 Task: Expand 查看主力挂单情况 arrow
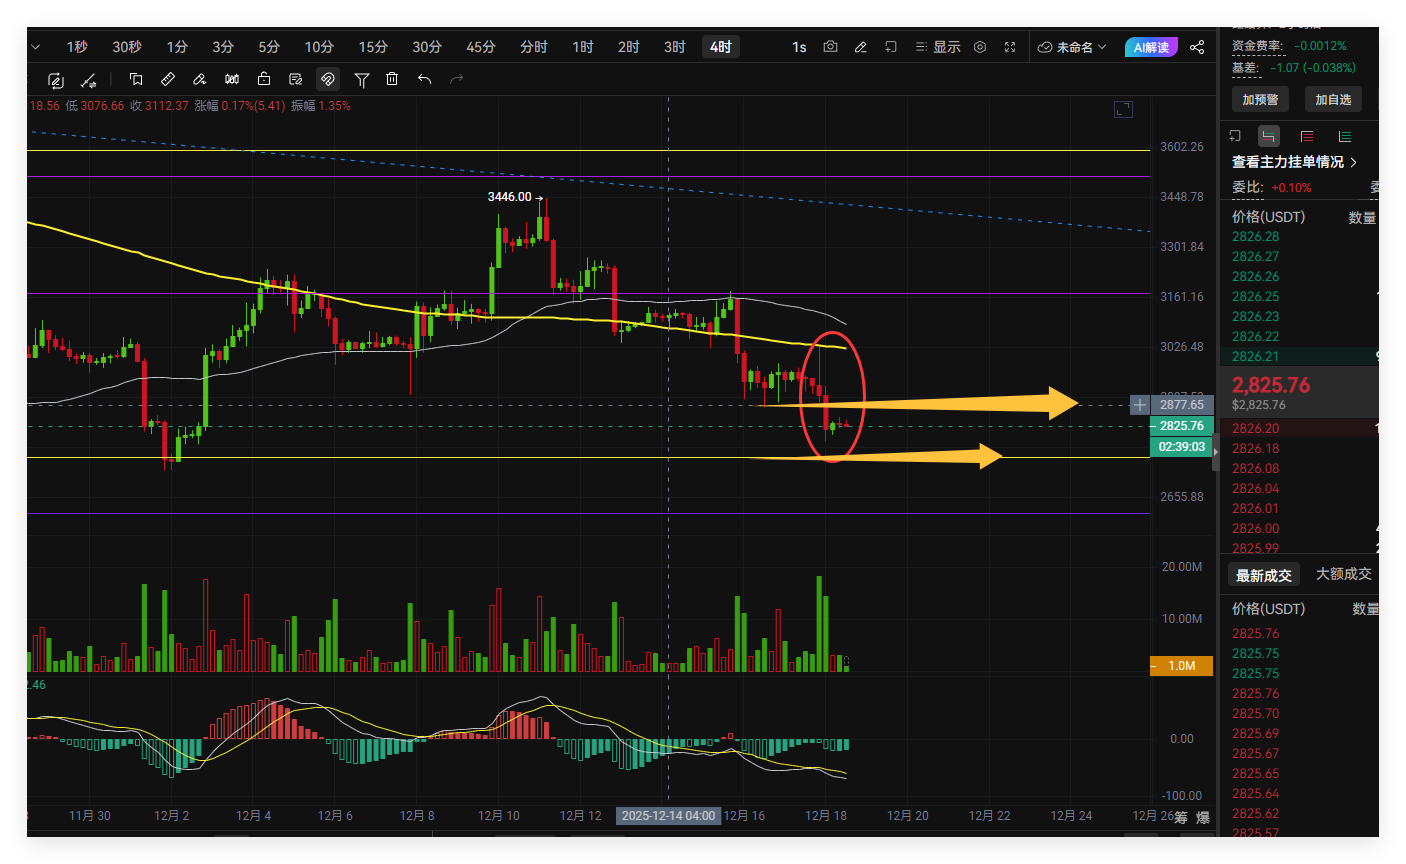(x=1354, y=162)
